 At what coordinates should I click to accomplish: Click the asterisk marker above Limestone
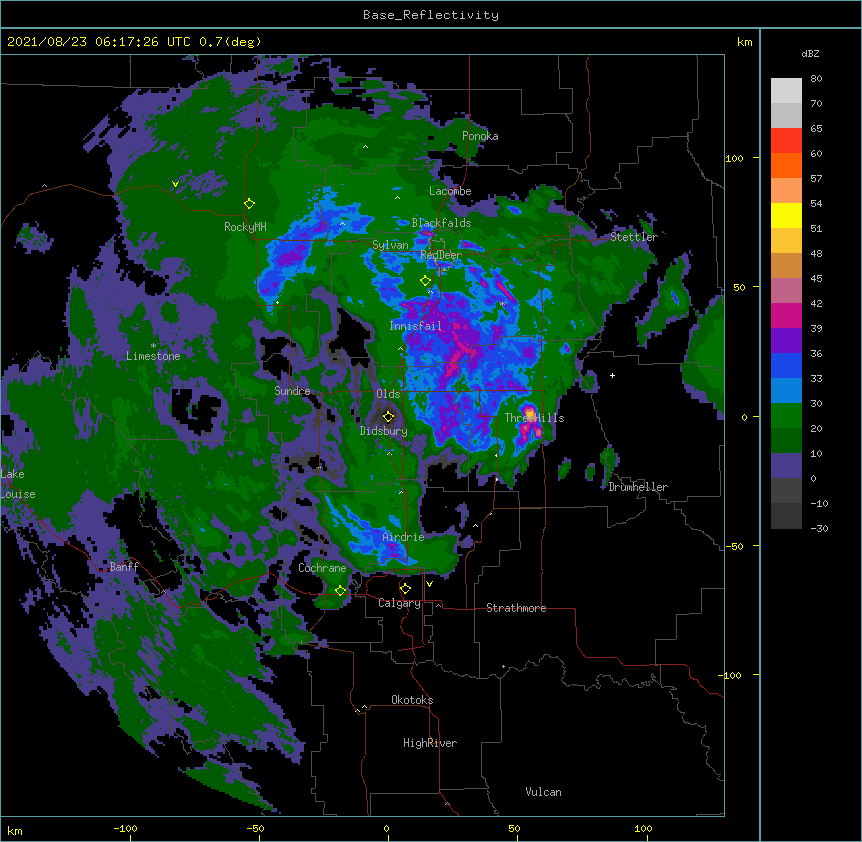point(153,346)
